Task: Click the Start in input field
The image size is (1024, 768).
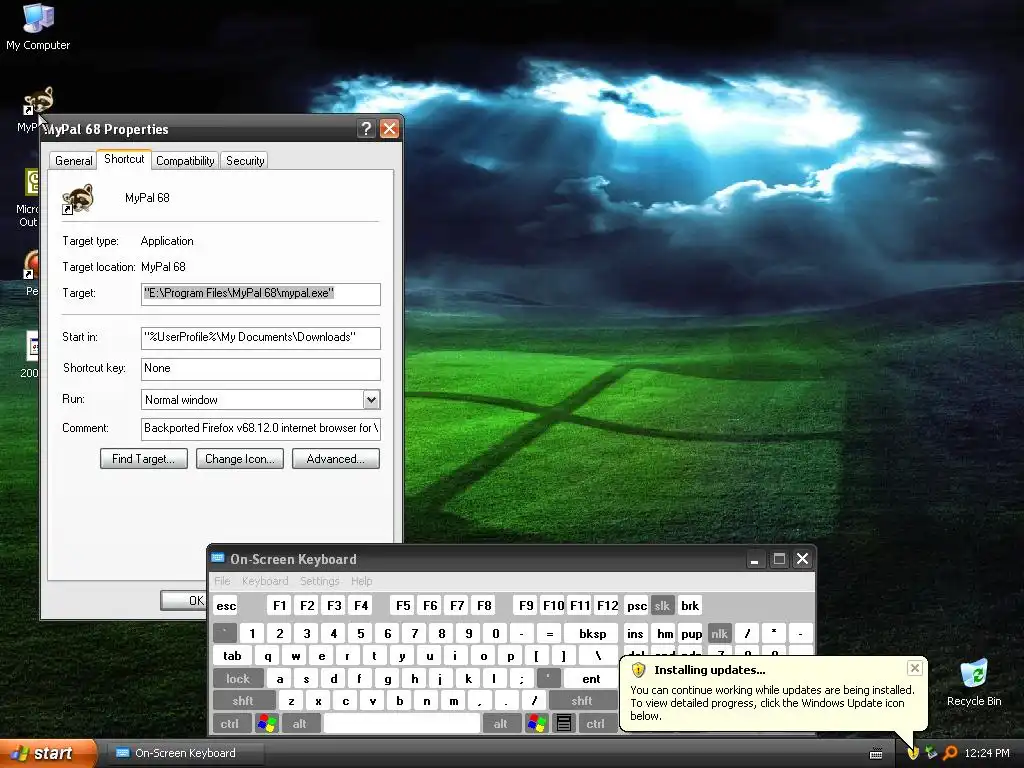Action: coord(261,338)
